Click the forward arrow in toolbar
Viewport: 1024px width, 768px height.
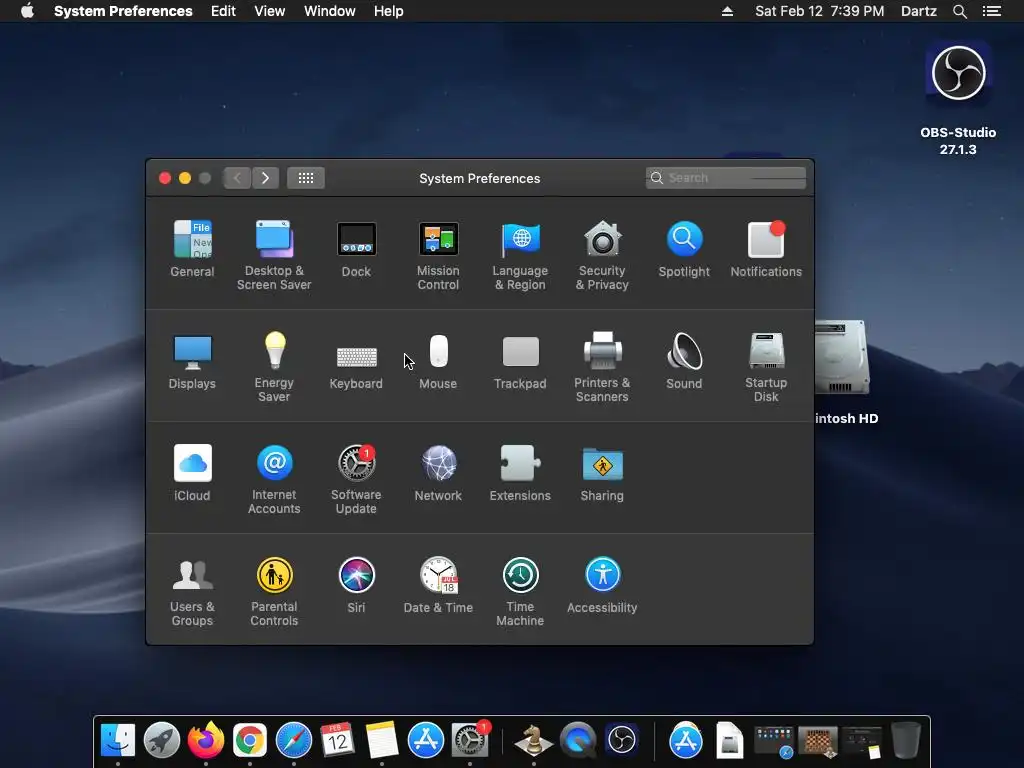(x=265, y=178)
